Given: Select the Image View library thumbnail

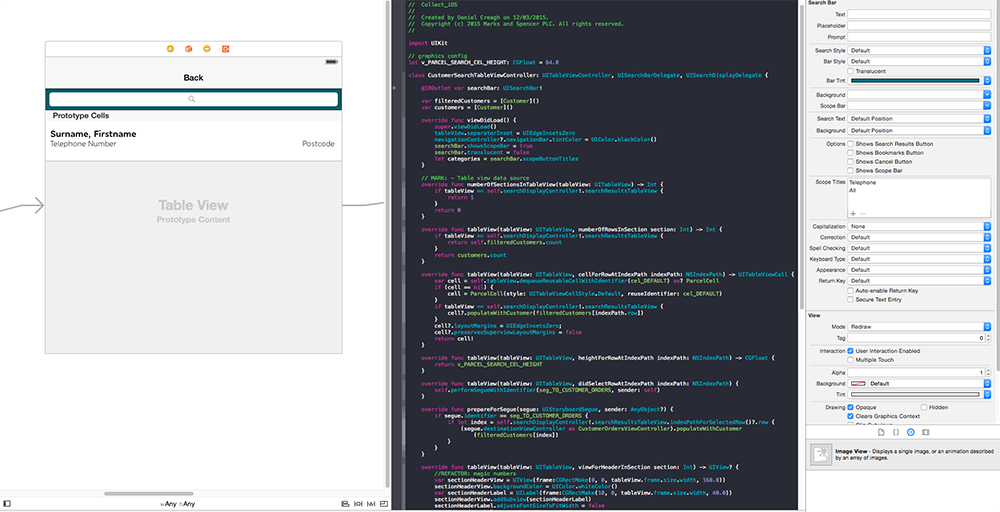Looking at the screenshot, I should coord(821,455).
